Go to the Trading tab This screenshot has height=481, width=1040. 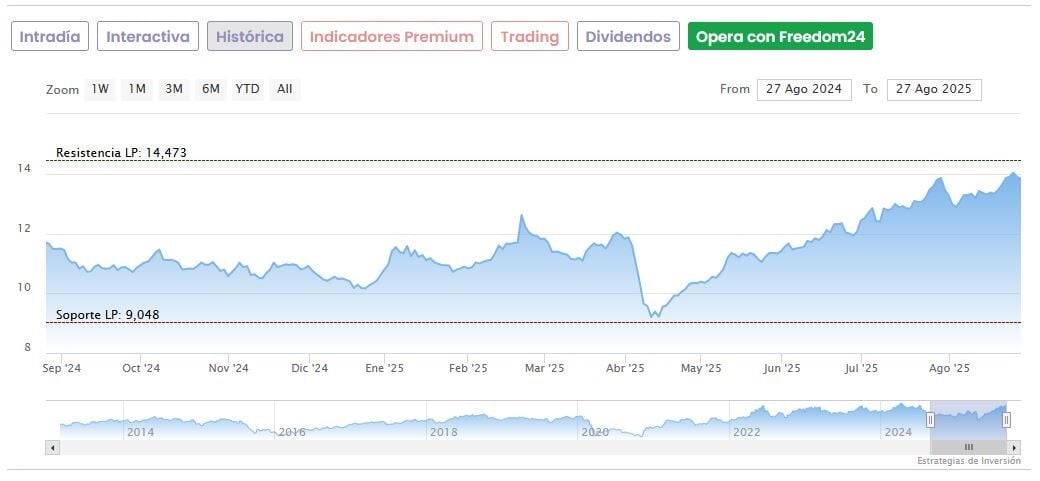point(530,37)
